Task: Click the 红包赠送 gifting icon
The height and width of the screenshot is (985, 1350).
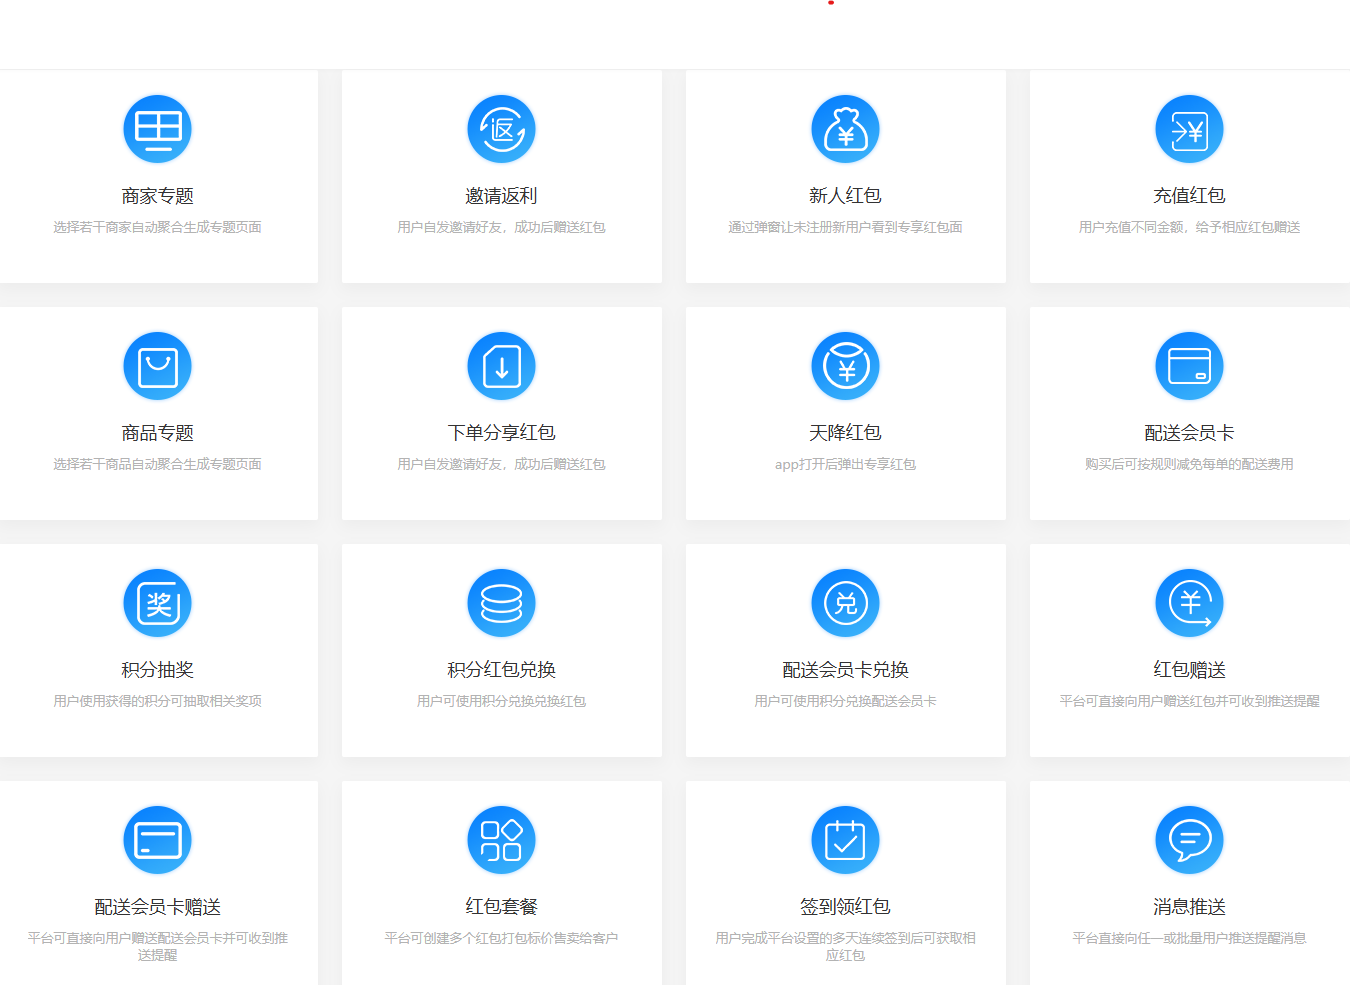Action: tap(1189, 603)
